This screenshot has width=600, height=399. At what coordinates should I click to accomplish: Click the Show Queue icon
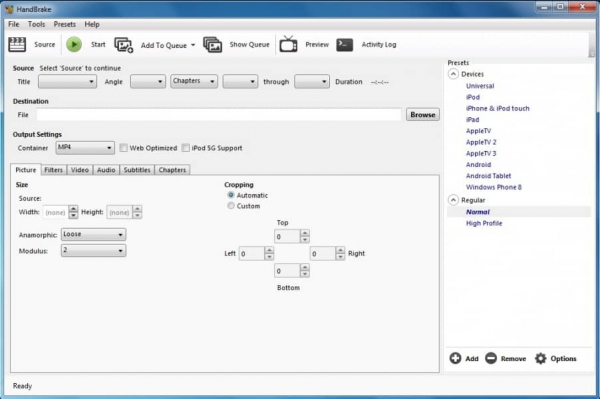(x=212, y=45)
